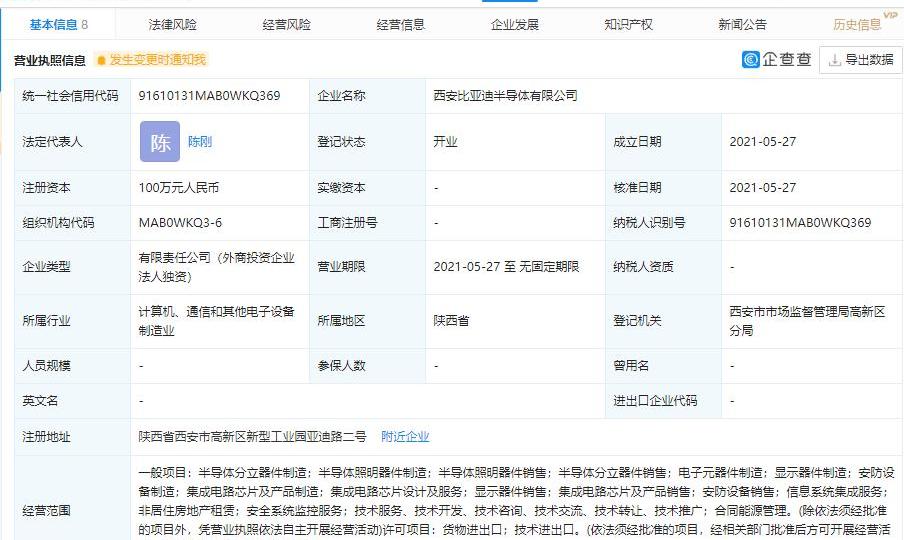This screenshot has width=904, height=540.
Task: Click the 开业 registration status value
Action: 445,142
